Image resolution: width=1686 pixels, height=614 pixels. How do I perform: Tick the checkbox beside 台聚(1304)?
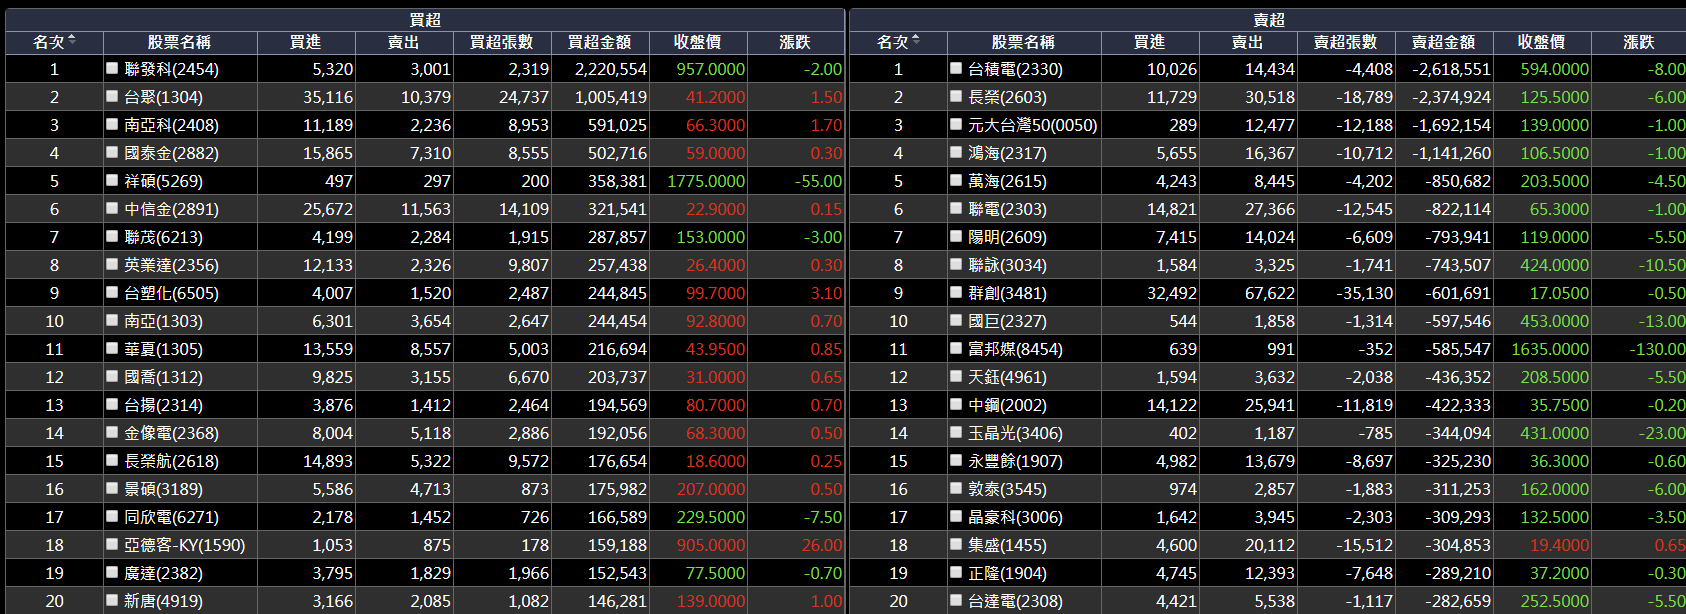(112, 97)
